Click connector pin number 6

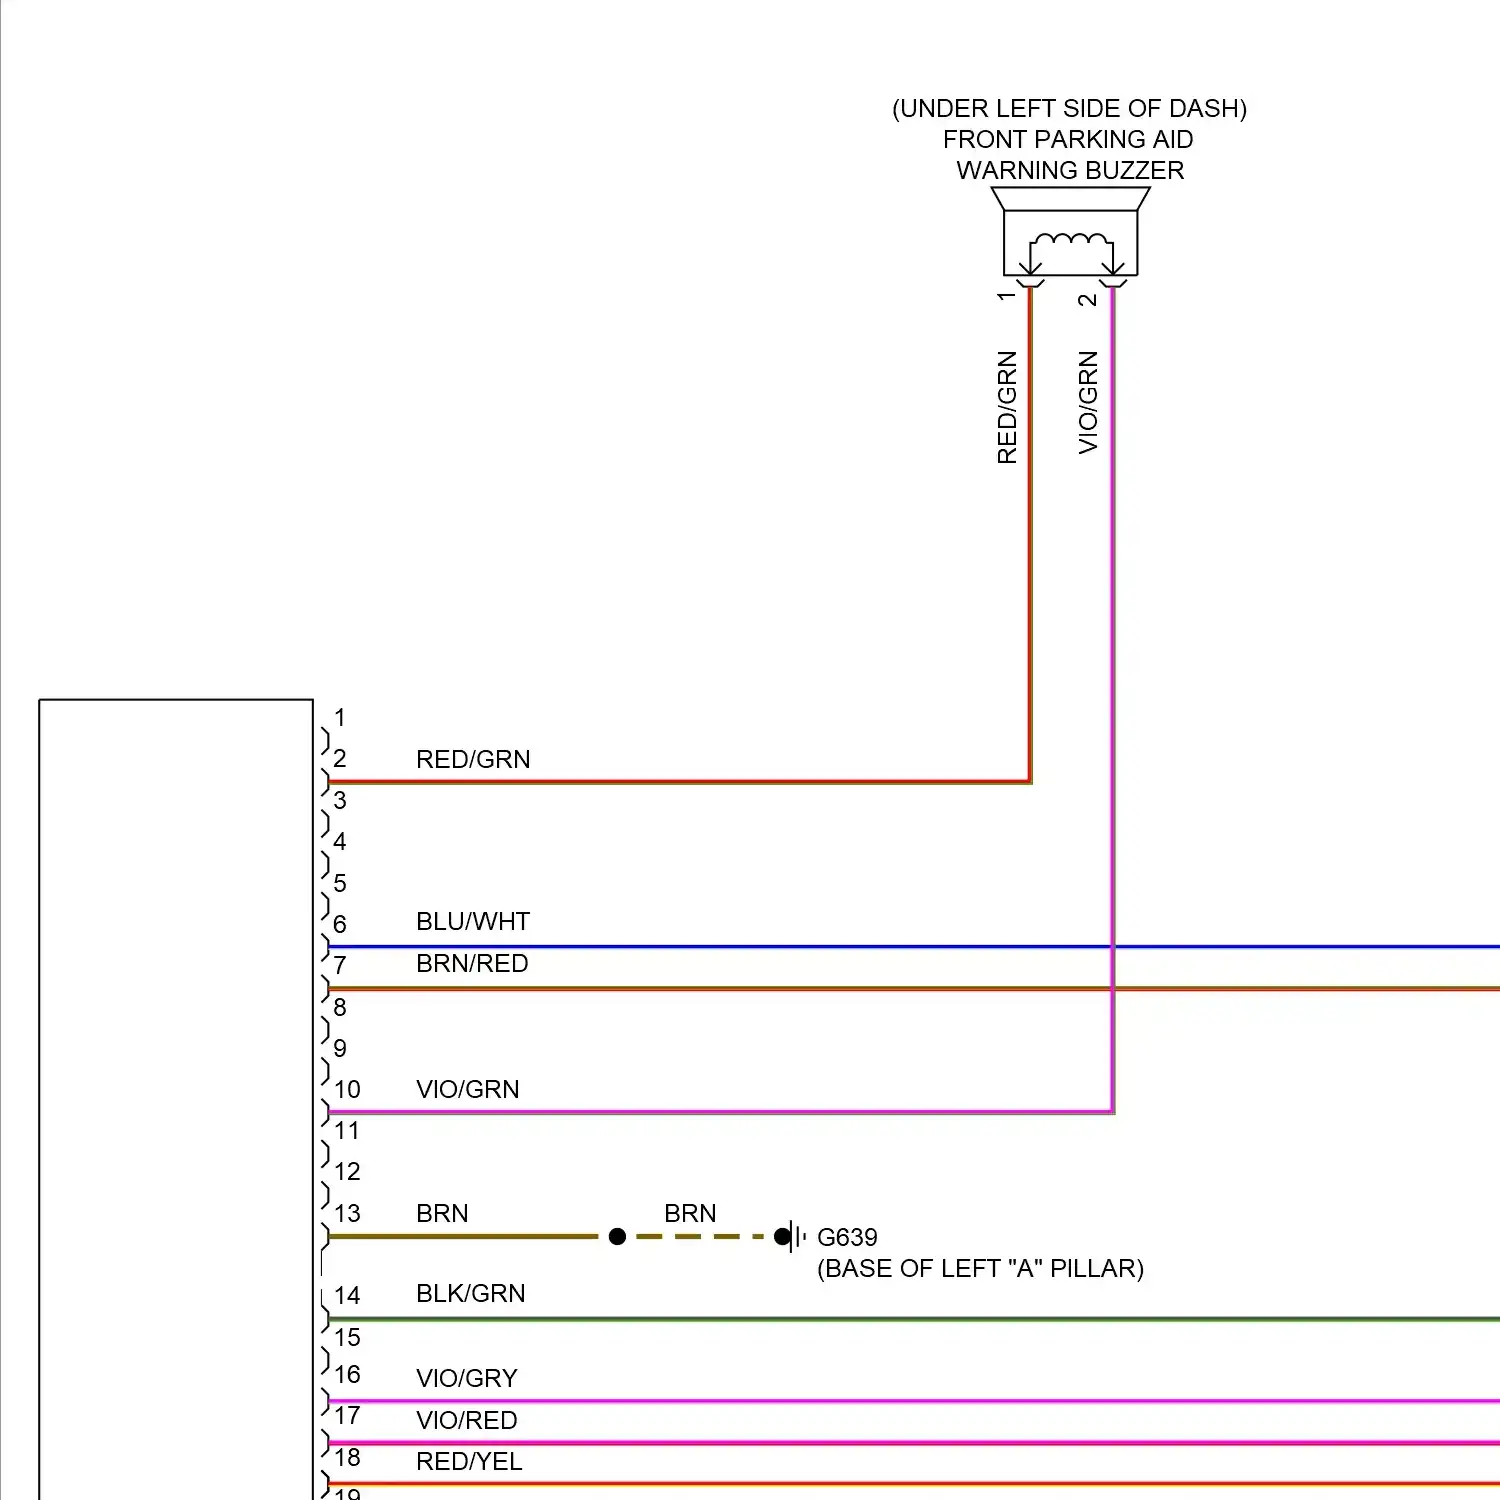click(x=340, y=924)
